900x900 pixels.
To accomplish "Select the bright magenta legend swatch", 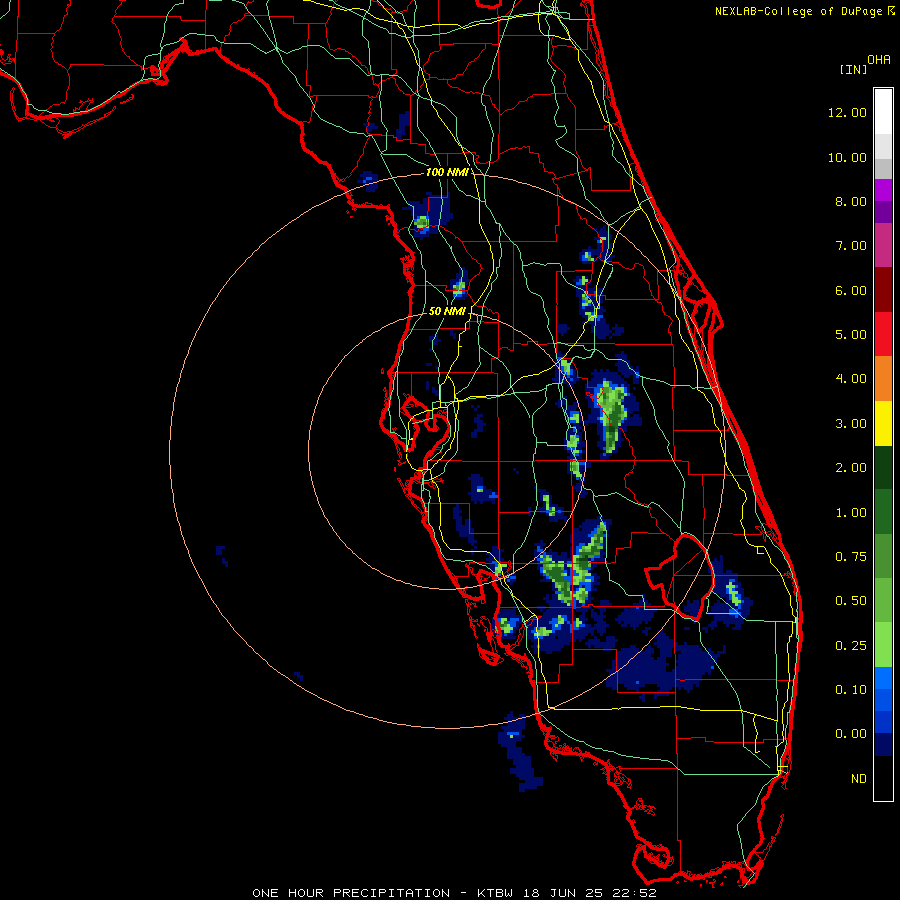I will (x=883, y=190).
